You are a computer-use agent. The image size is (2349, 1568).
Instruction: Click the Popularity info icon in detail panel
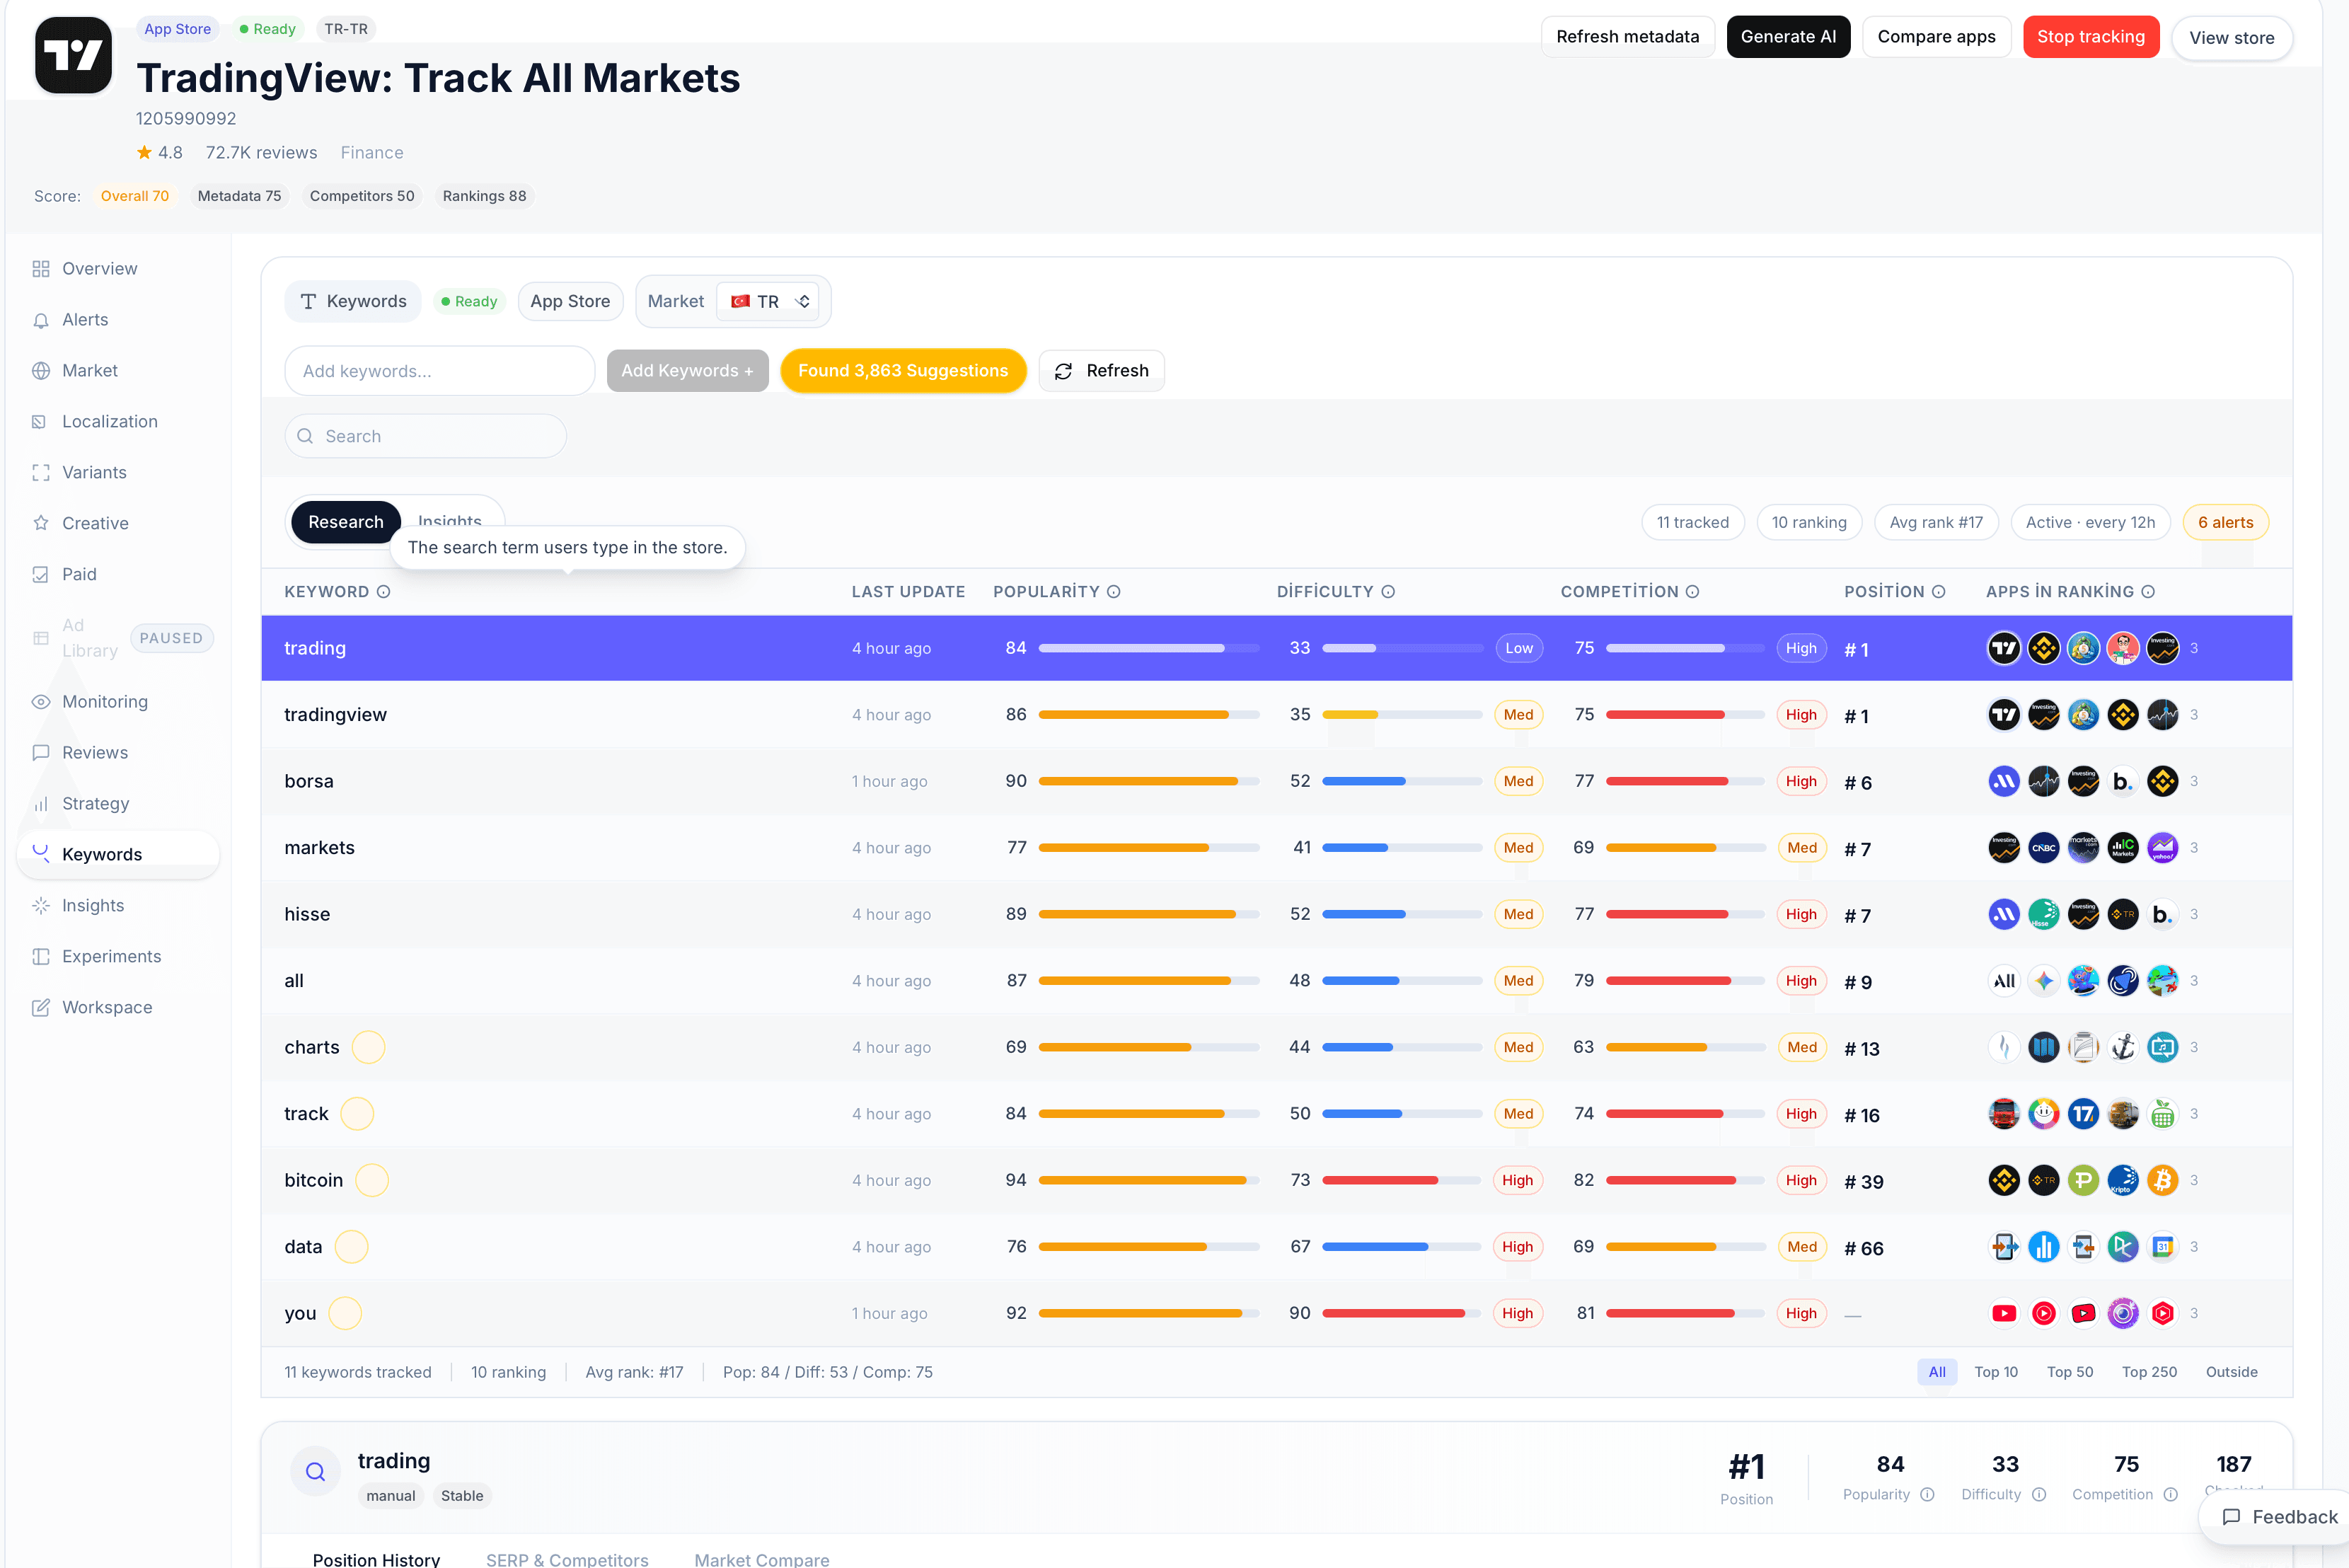pyautogui.click(x=1927, y=1495)
